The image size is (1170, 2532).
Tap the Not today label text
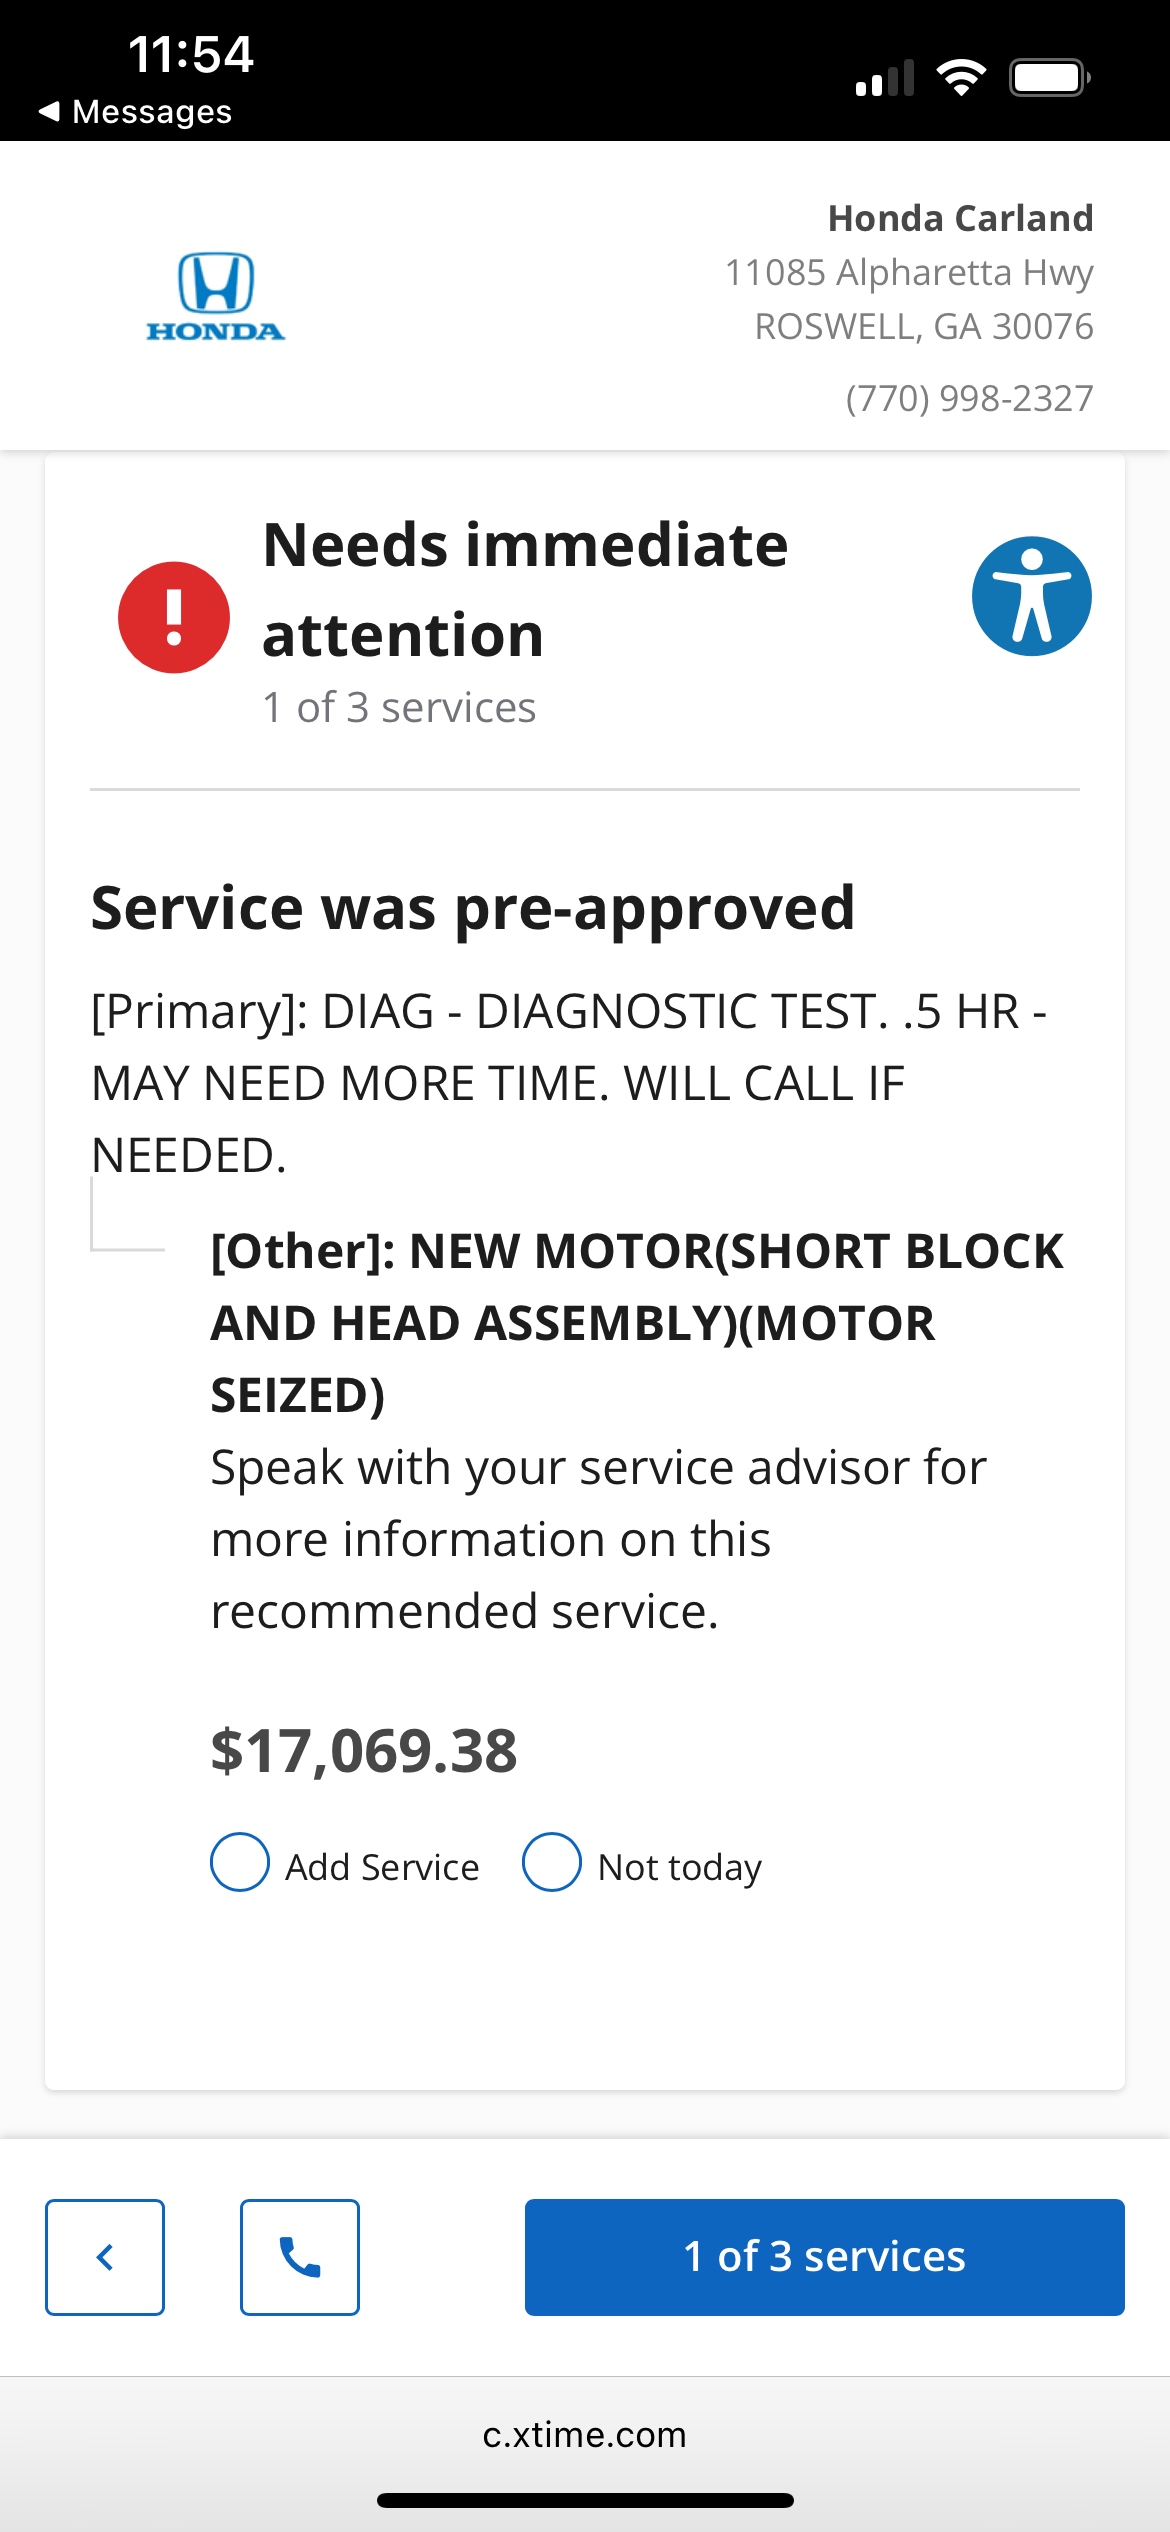pos(680,1867)
